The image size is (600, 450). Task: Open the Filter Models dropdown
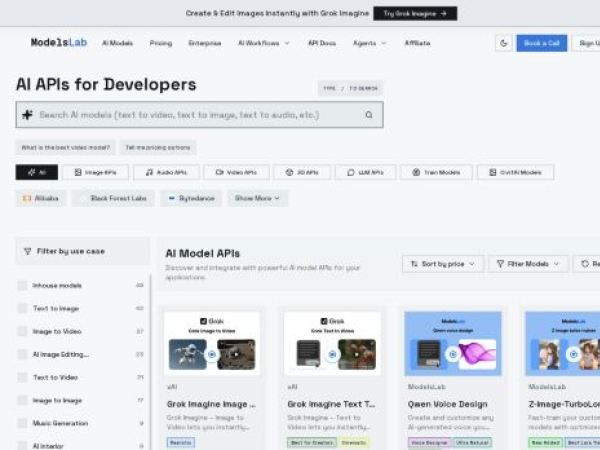click(528, 264)
